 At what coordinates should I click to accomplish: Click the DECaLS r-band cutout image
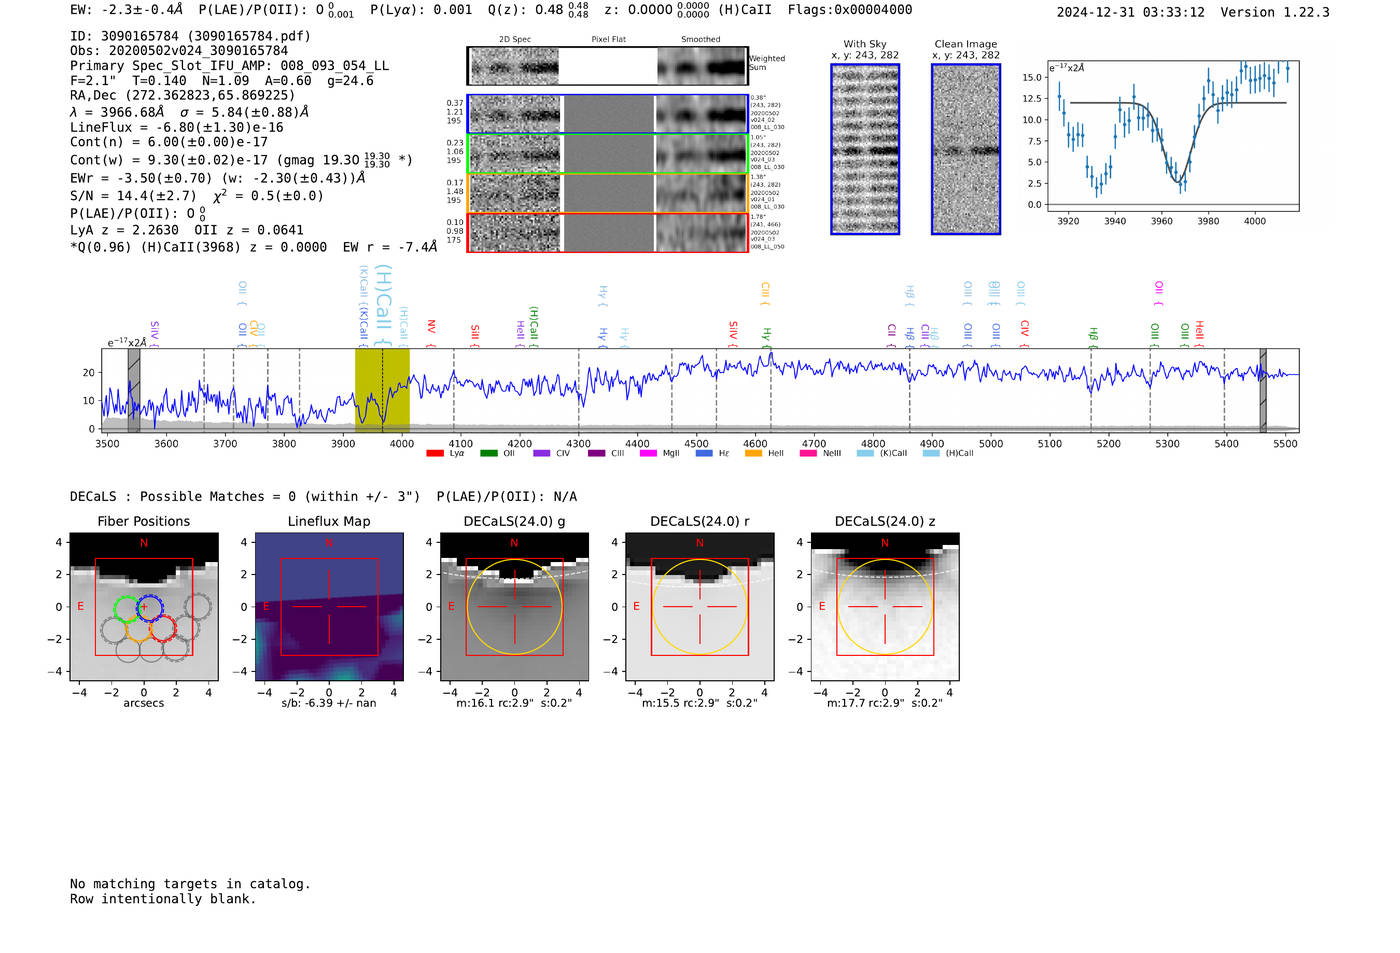point(699,607)
